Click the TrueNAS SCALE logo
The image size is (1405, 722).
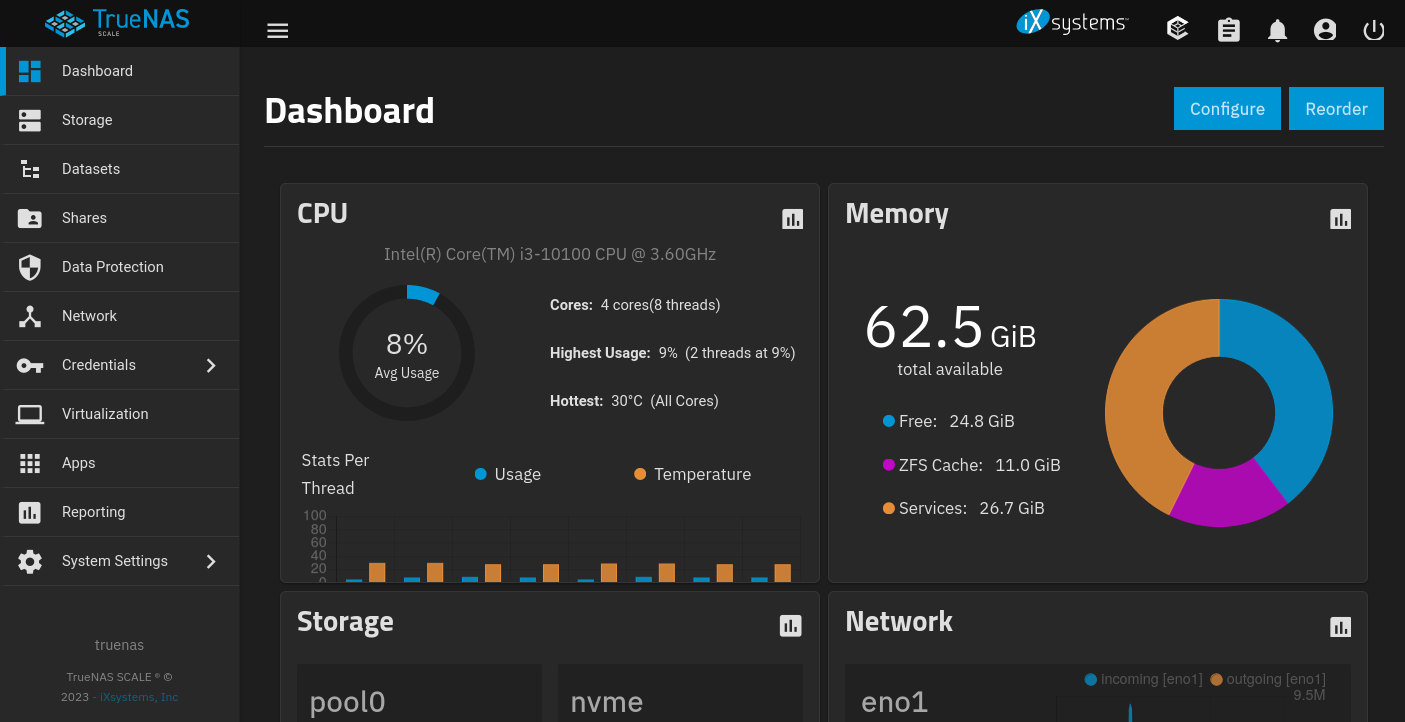click(118, 22)
